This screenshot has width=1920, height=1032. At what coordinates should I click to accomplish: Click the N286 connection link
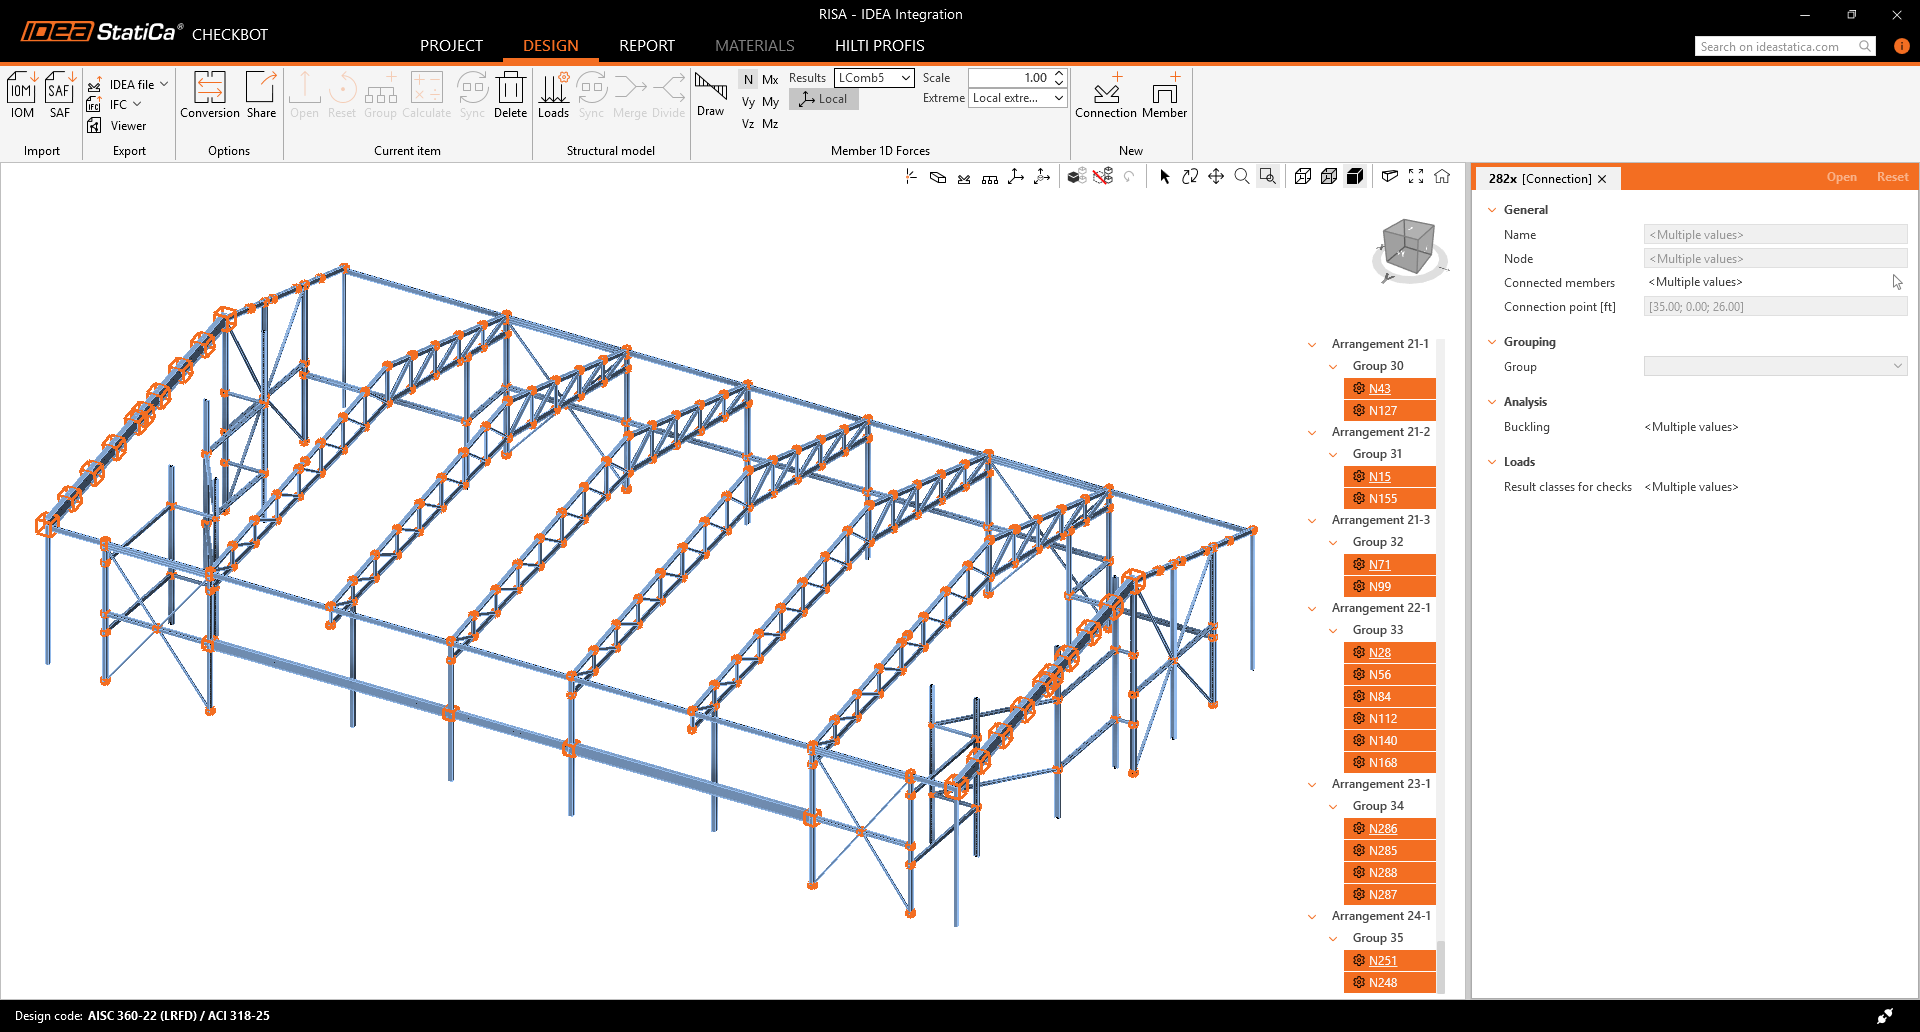pos(1383,828)
